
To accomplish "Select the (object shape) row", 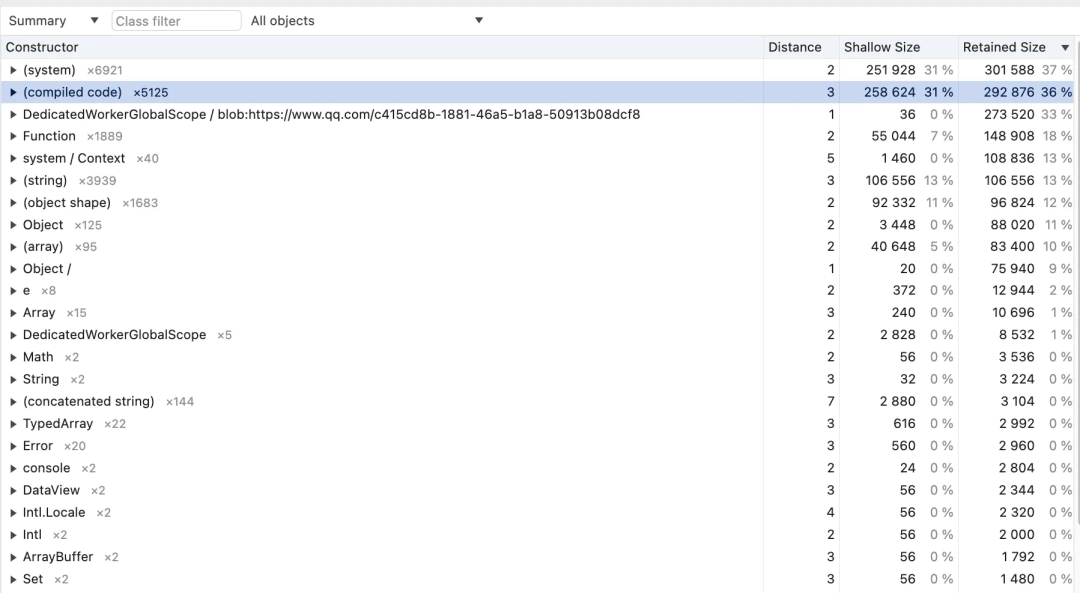I will [67, 203].
